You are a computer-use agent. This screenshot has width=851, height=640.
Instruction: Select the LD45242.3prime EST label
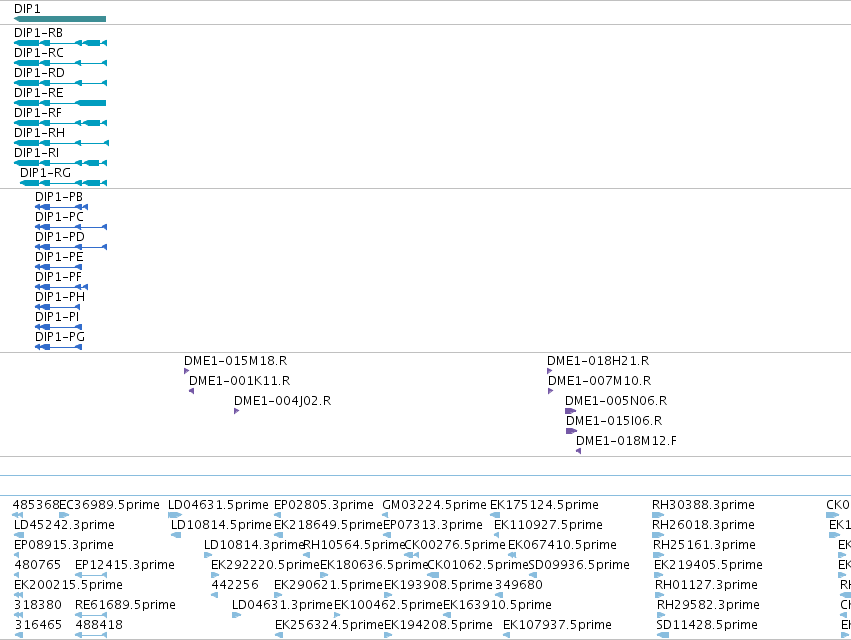pyautogui.click(x=64, y=525)
